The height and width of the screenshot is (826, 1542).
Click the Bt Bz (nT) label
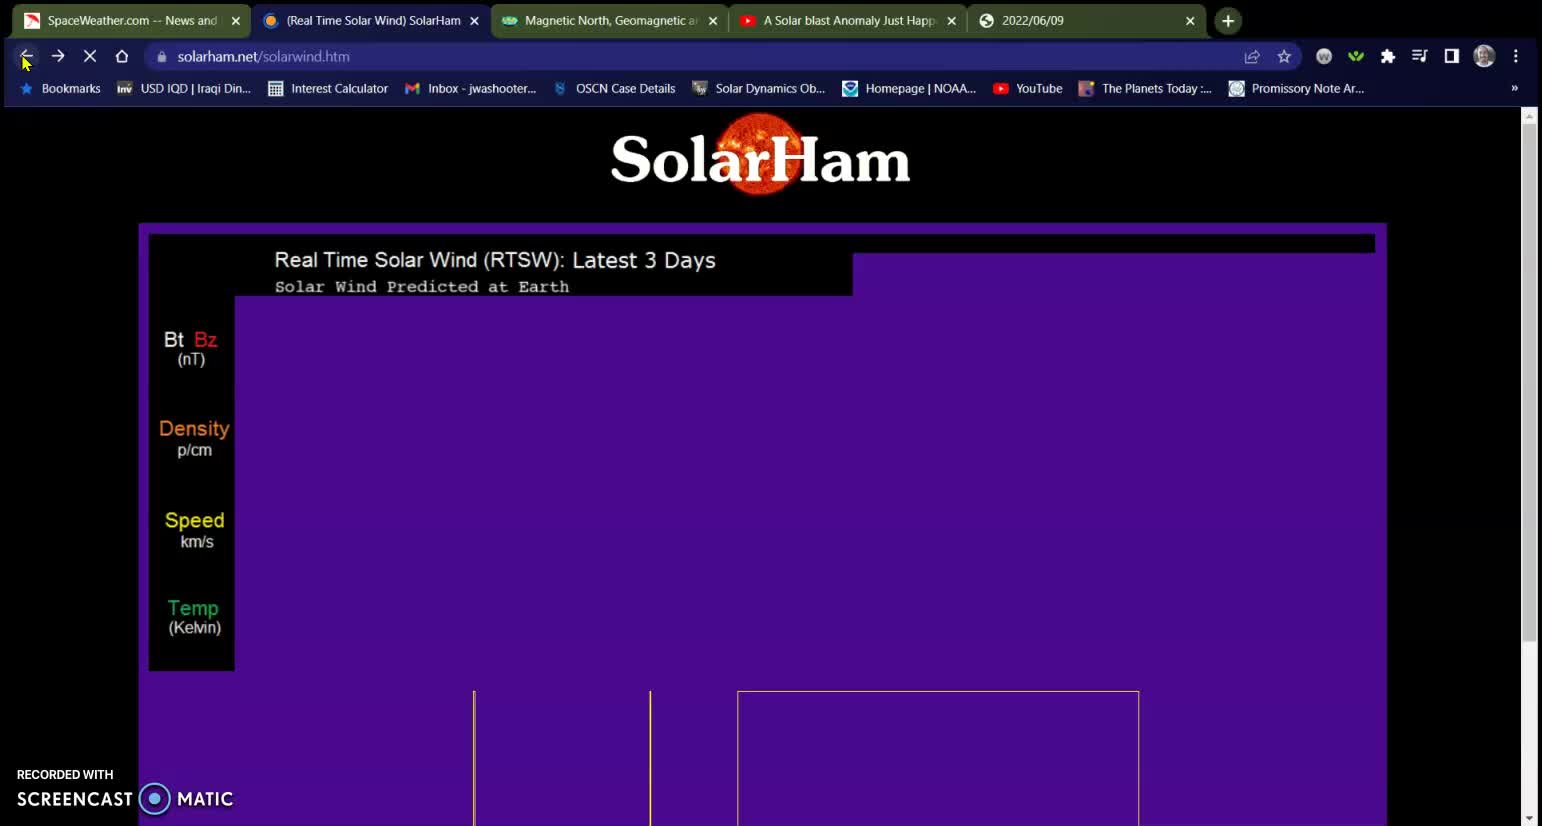[x=191, y=348]
